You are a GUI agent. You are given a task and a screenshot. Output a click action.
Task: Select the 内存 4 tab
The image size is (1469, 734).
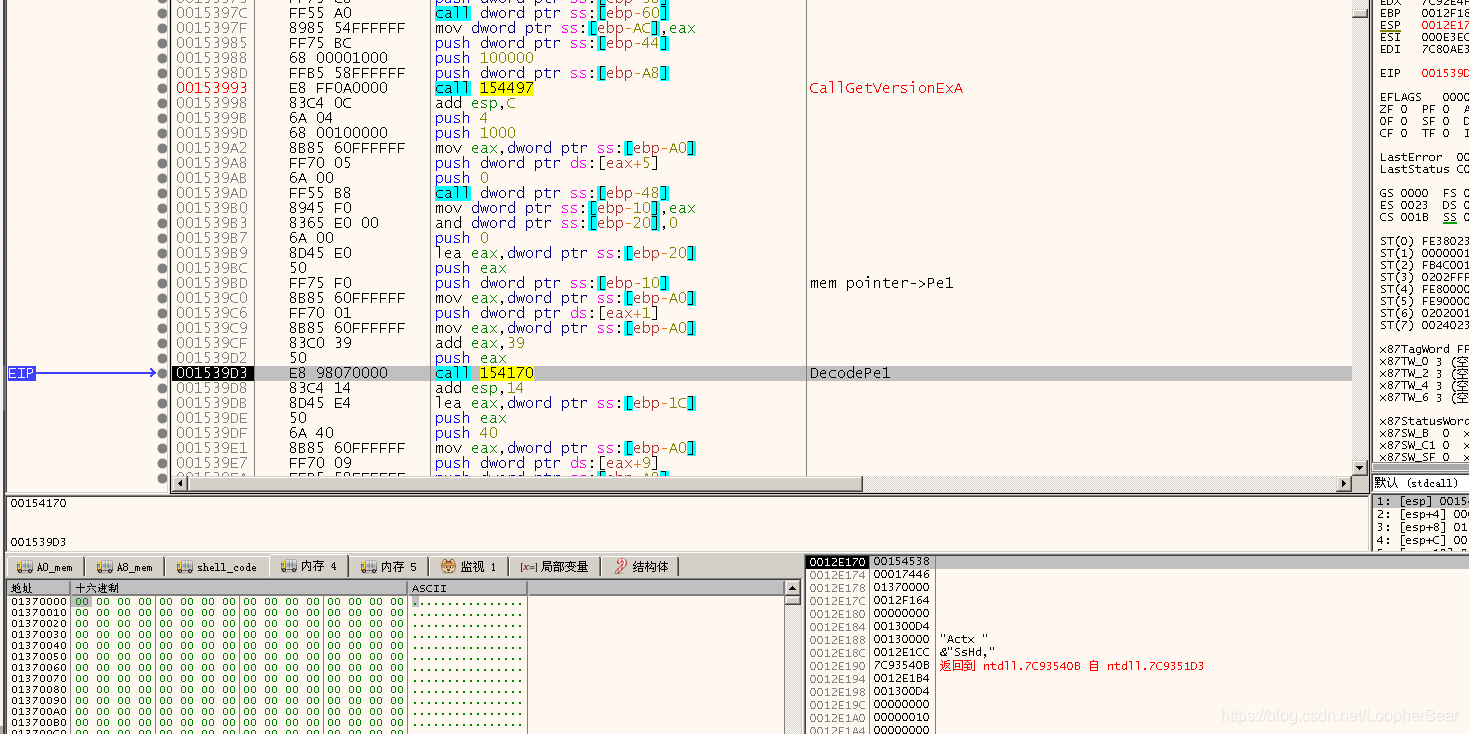coord(309,566)
